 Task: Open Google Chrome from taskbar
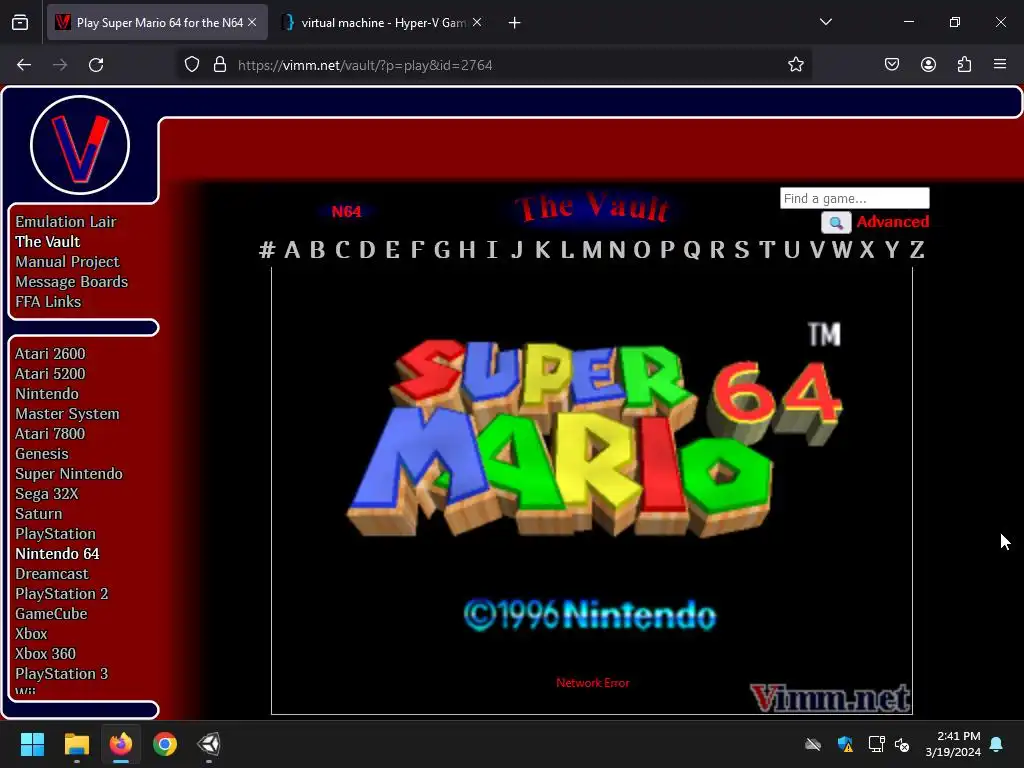165,744
